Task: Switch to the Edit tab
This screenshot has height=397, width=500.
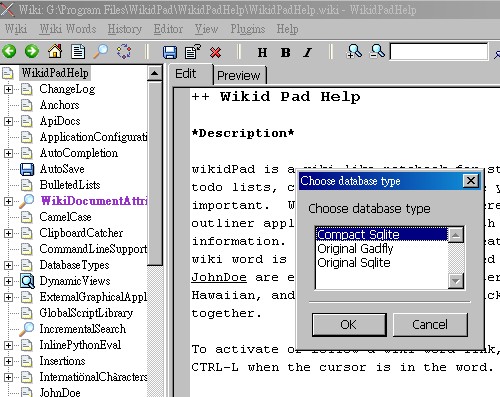Action: 191,74
